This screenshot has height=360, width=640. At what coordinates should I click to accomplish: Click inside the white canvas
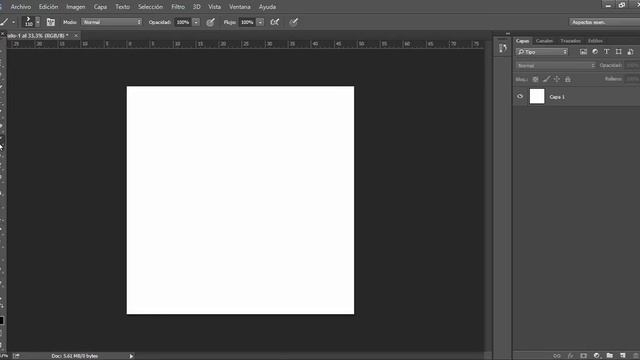pos(240,200)
